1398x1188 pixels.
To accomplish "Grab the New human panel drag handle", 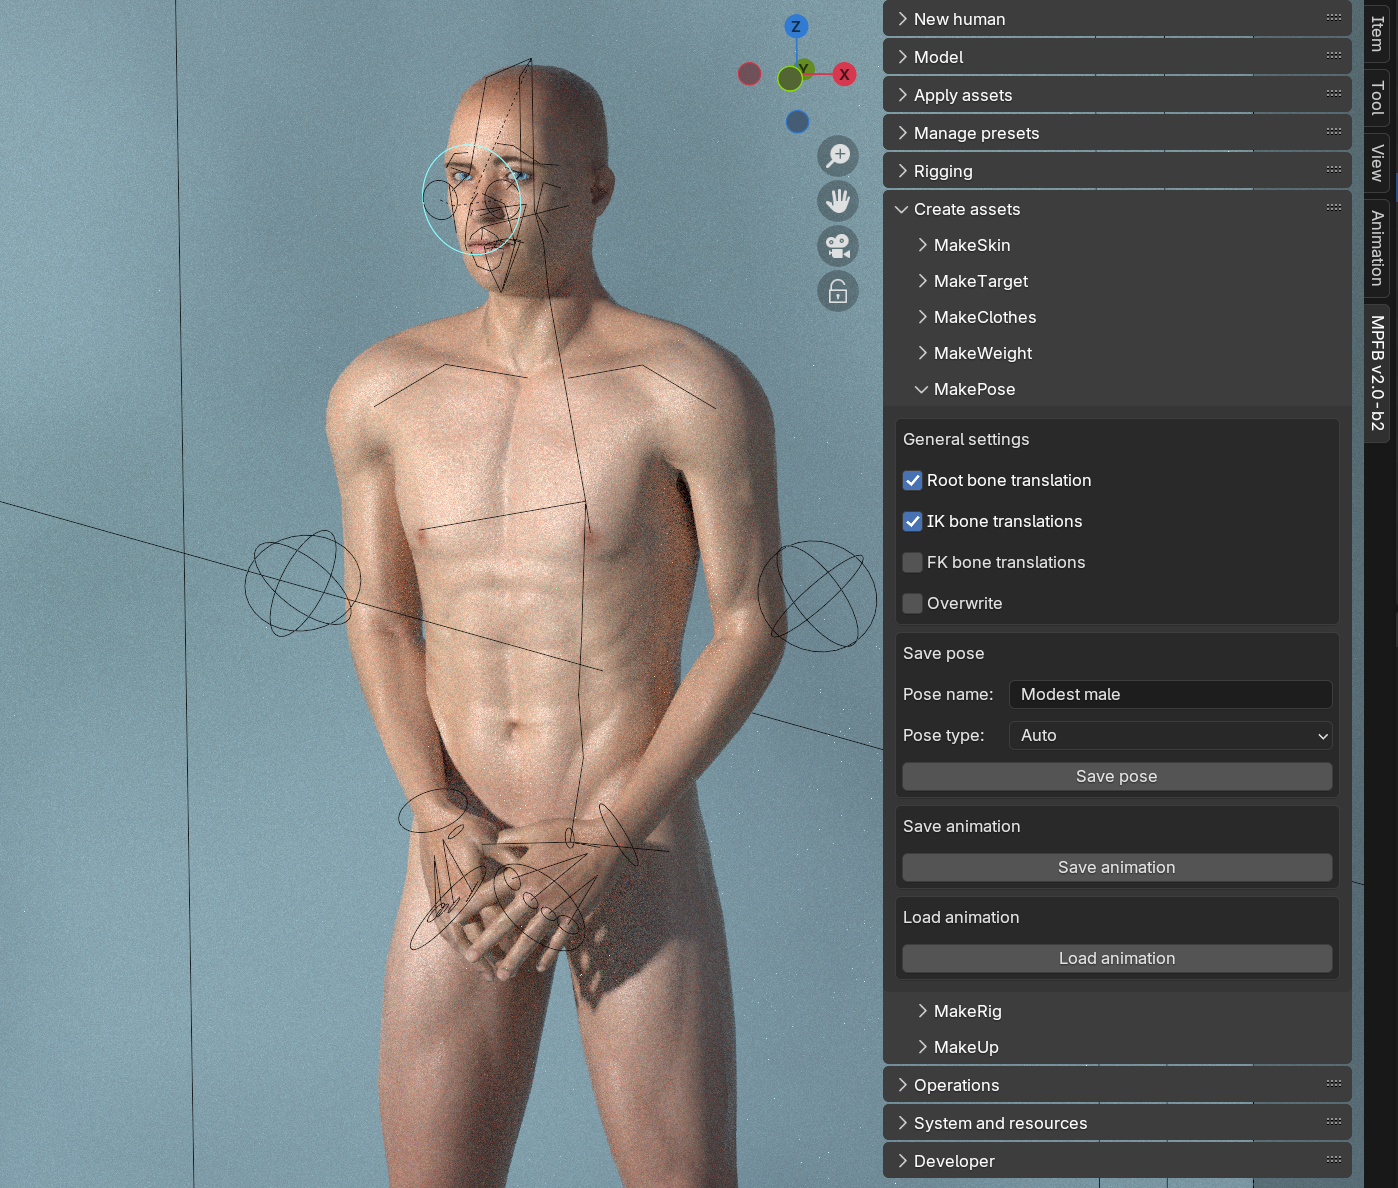I will (x=1334, y=17).
